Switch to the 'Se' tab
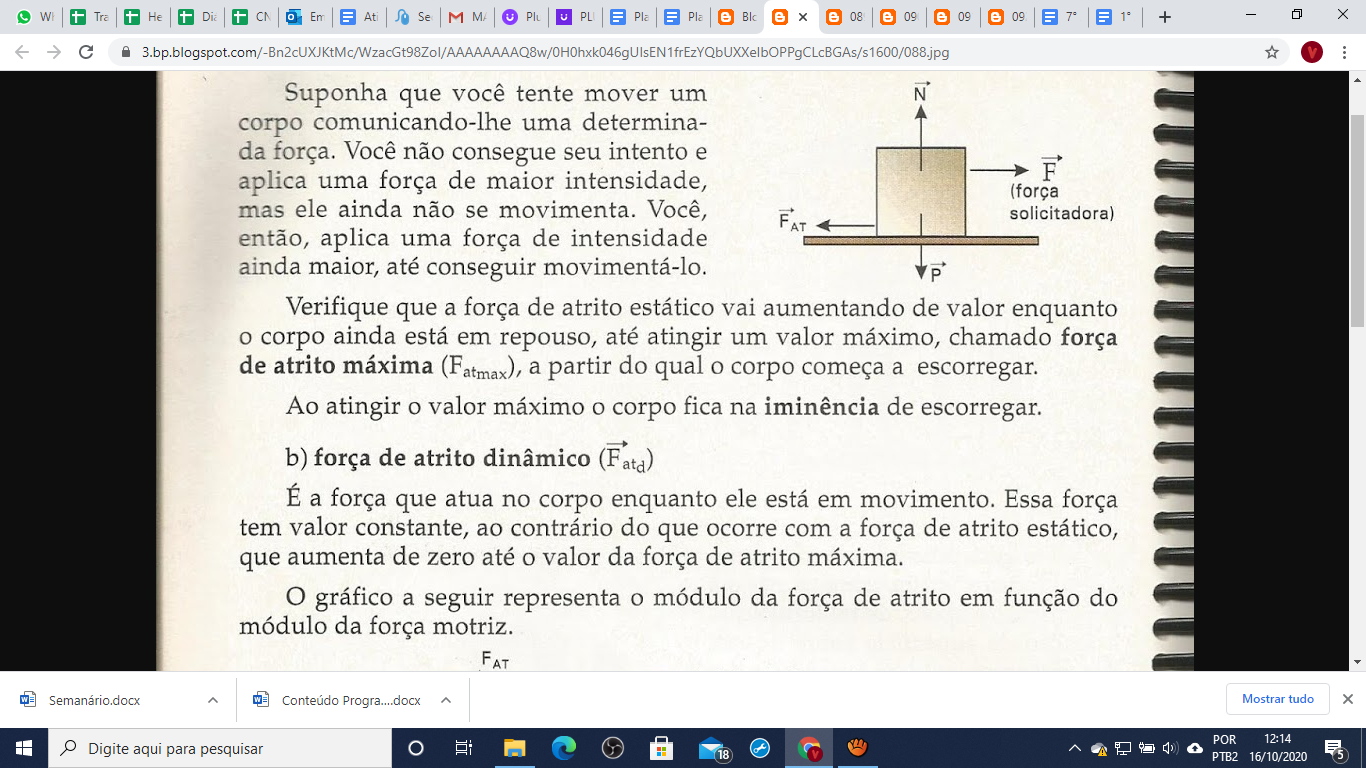Image resolution: width=1366 pixels, height=768 pixels. tap(412, 17)
